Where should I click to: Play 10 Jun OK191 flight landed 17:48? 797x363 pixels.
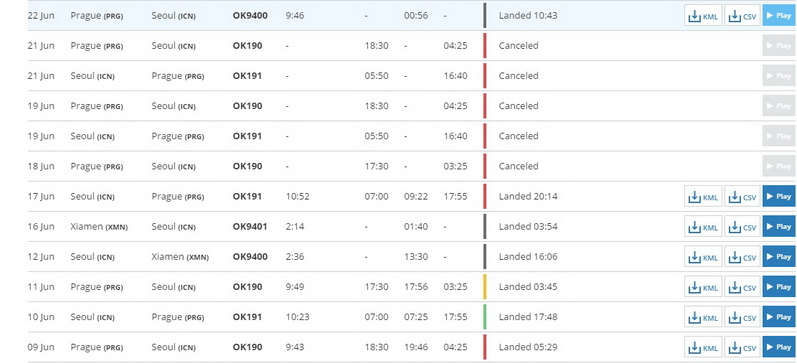(x=779, y=317)
